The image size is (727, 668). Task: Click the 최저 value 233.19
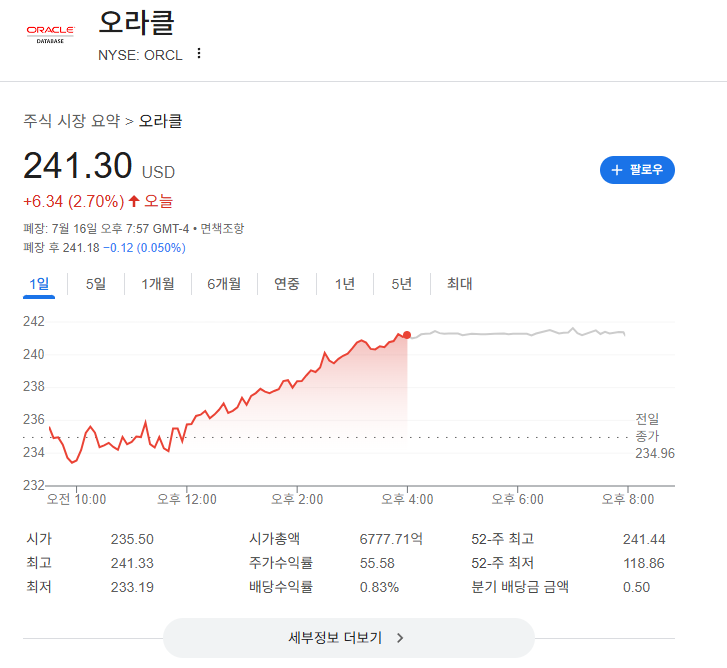pyautogui.click(x=132, y=587)
